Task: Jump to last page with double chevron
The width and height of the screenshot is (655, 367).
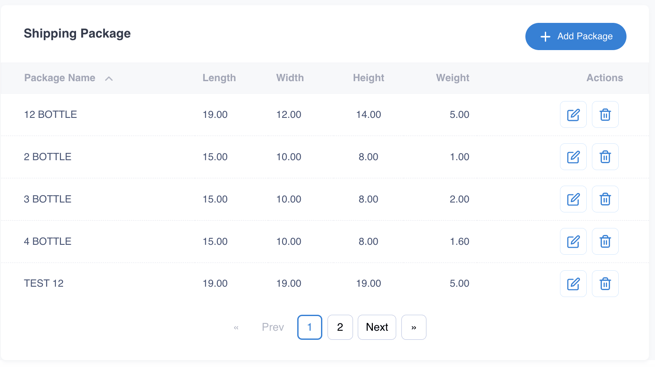Action: click(x=414, y=327)
